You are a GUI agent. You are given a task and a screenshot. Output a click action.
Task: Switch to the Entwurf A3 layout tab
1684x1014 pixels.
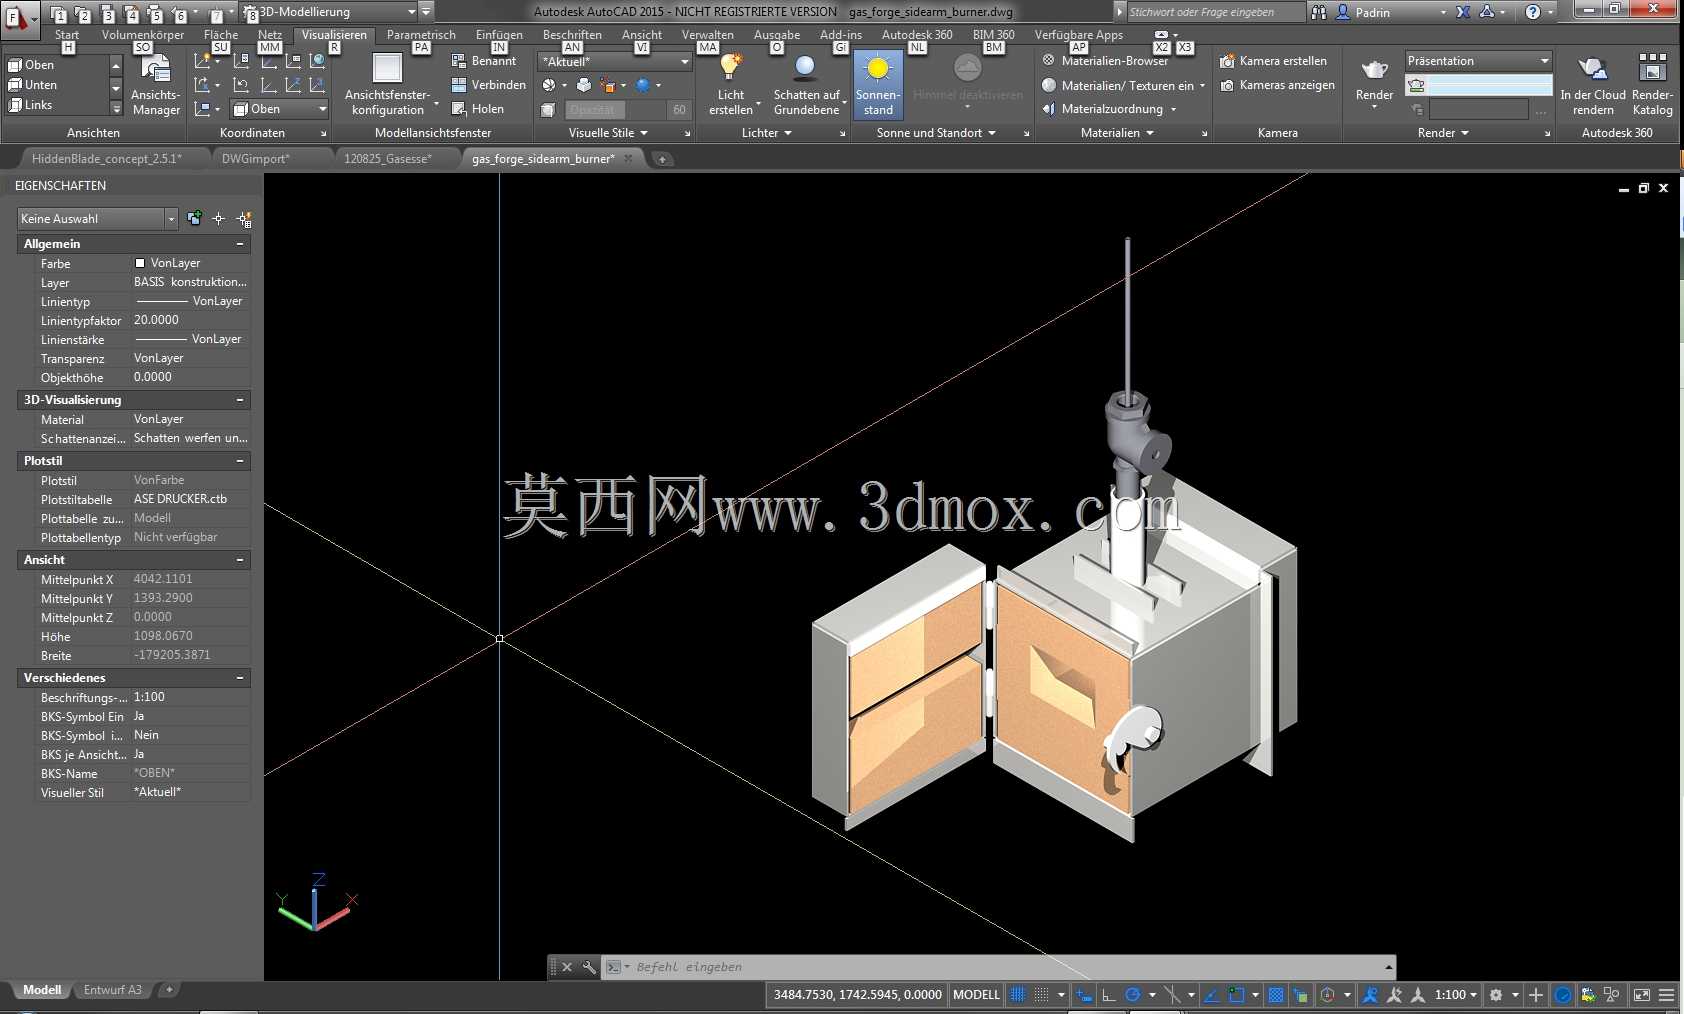(113, 990)
